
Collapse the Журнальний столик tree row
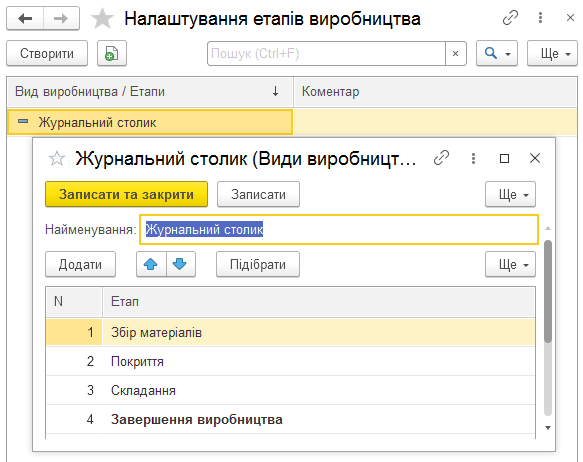point(23,122)
